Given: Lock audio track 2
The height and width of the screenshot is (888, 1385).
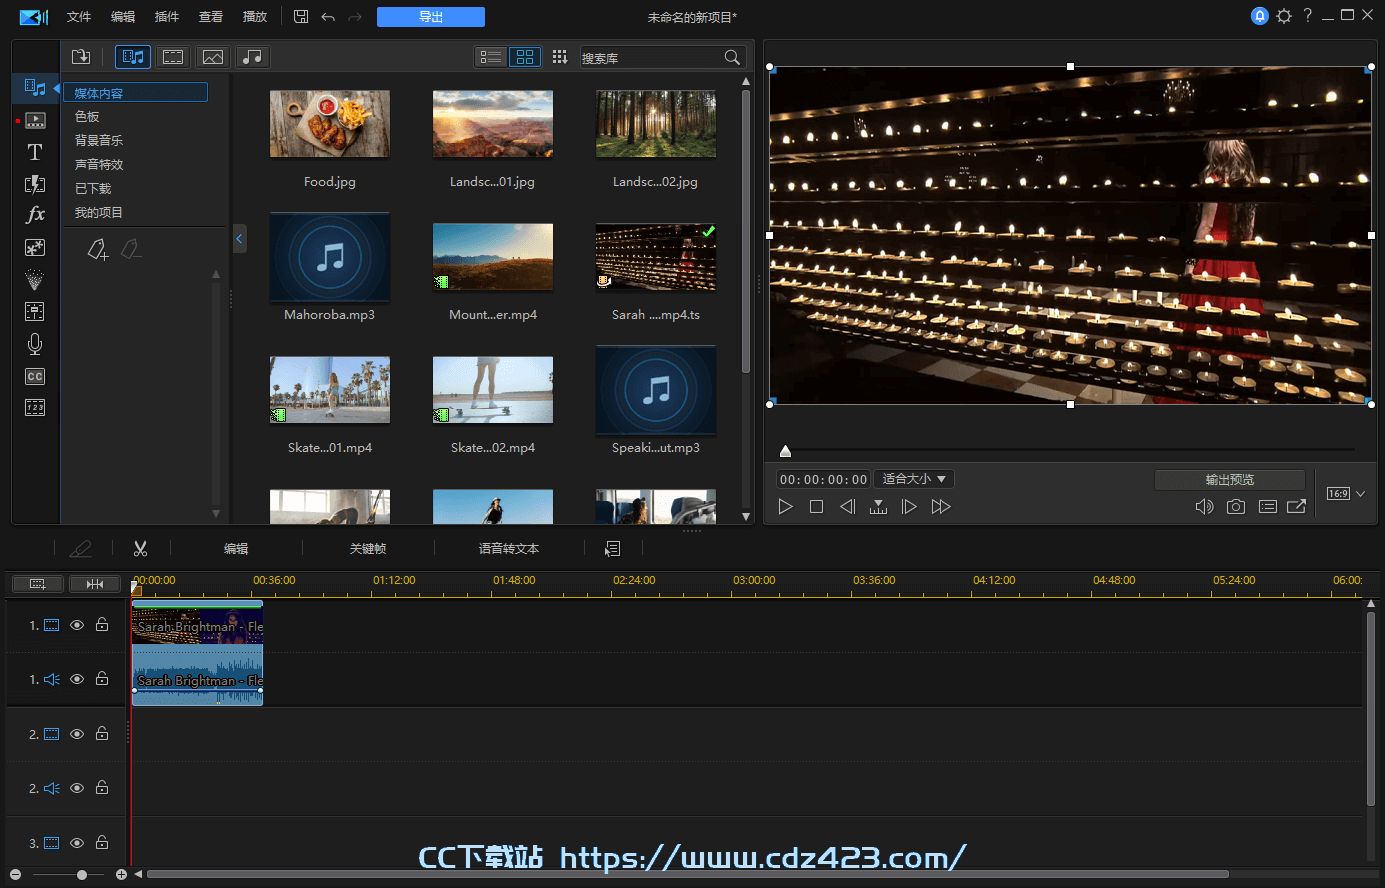Looking at the screenshot, I should point(102,787).
